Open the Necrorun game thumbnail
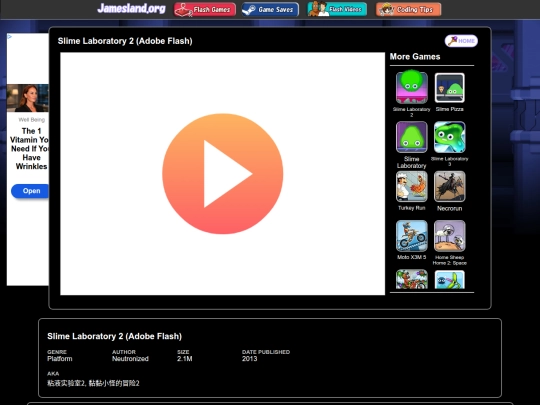Image resolution: width=540 pixels, height=405 pixels. pyautogui.click(x=449, y=186)
